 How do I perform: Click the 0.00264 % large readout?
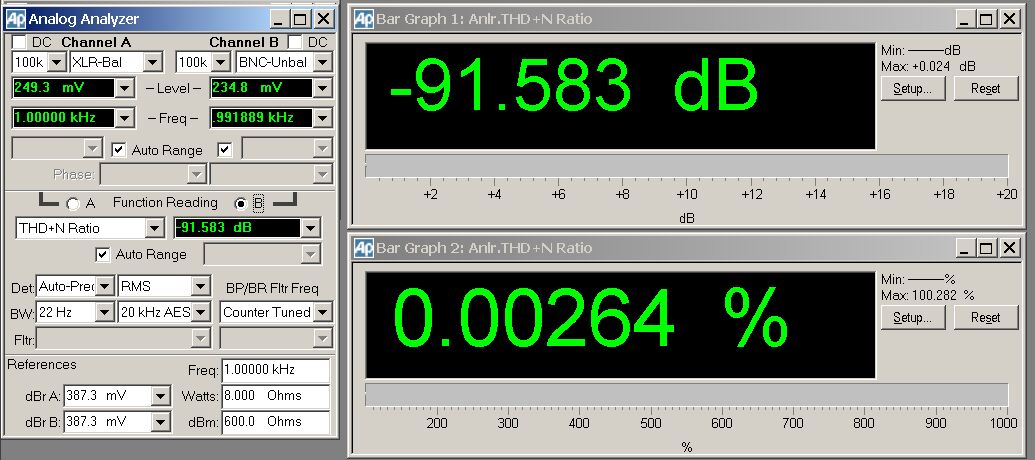pos(591,319)
